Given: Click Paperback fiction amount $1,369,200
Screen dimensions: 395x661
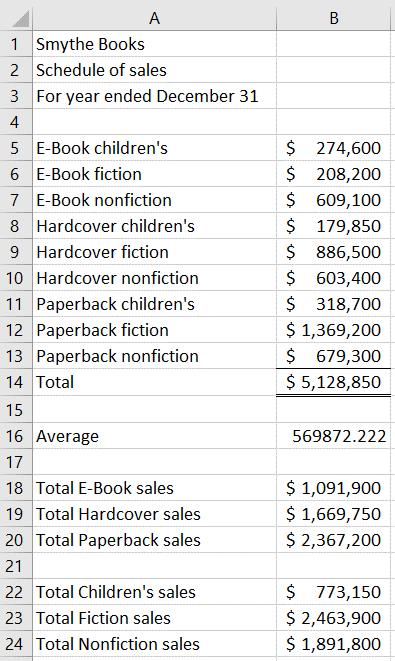Looking at the screenshot, I should coord(333,330).
